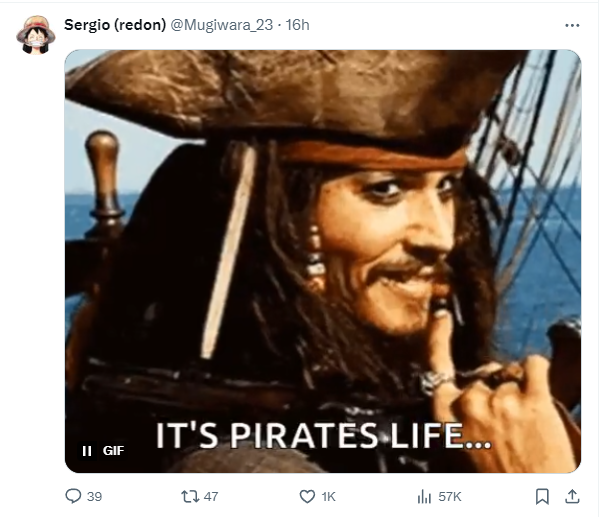Open the three-dot more options menu

(x=572, y=25)
